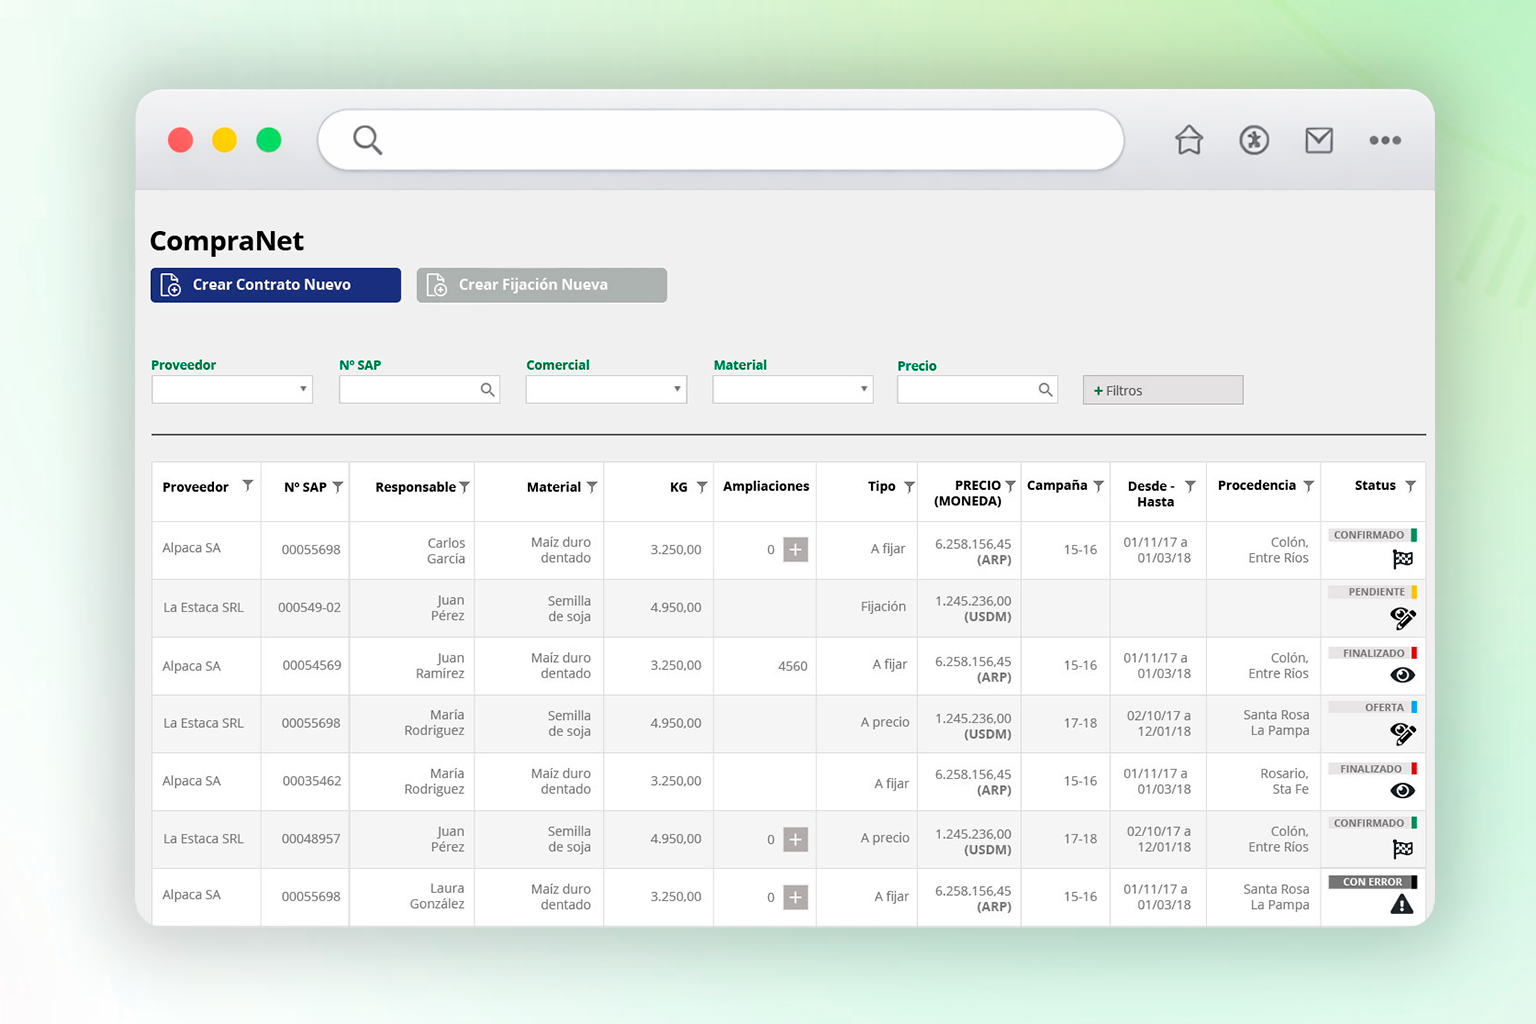Toggle the eye icon on Juan Ramírez's FINALIZADO row

(x=1402, y=676)
